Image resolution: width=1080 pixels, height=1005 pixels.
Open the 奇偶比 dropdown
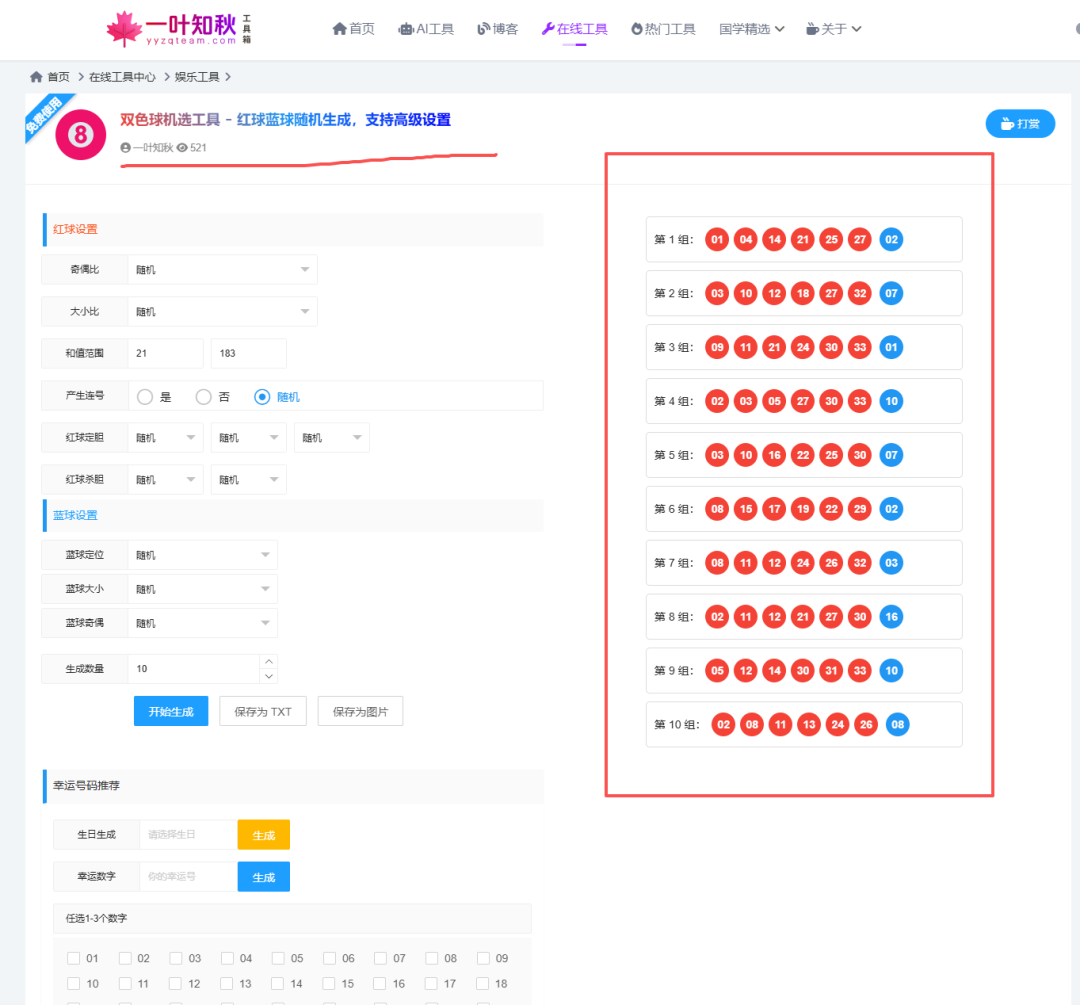pyautogui.click(x=222, y=269)
